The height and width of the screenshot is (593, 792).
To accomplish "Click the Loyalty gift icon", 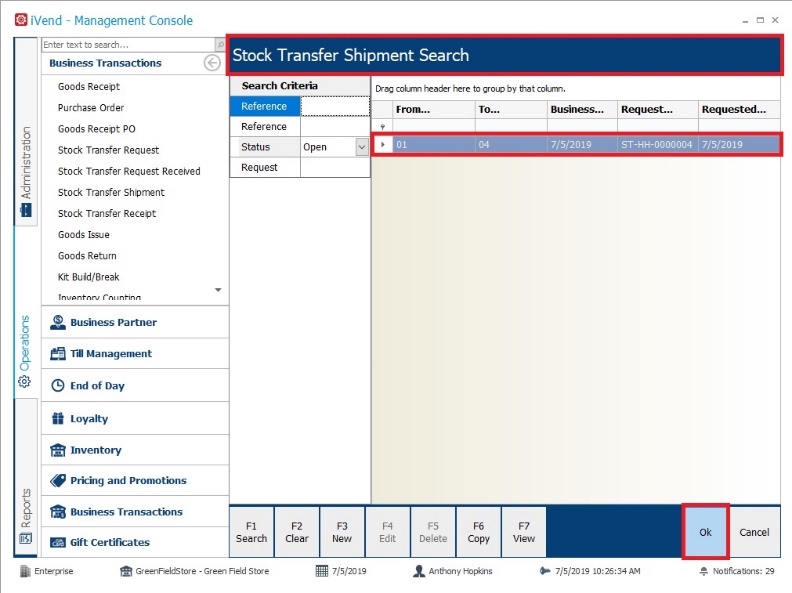I will (x=58, y=418).
